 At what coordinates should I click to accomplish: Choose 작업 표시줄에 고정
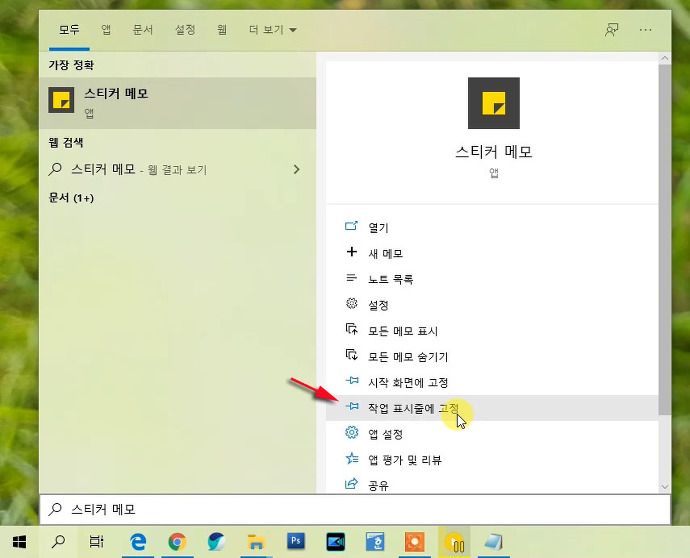(492, 408)
